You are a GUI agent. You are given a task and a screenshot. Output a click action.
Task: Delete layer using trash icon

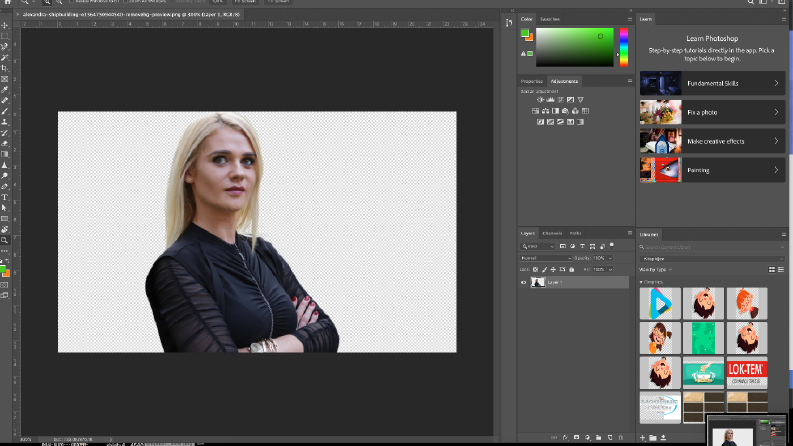(x=621, y=438)
